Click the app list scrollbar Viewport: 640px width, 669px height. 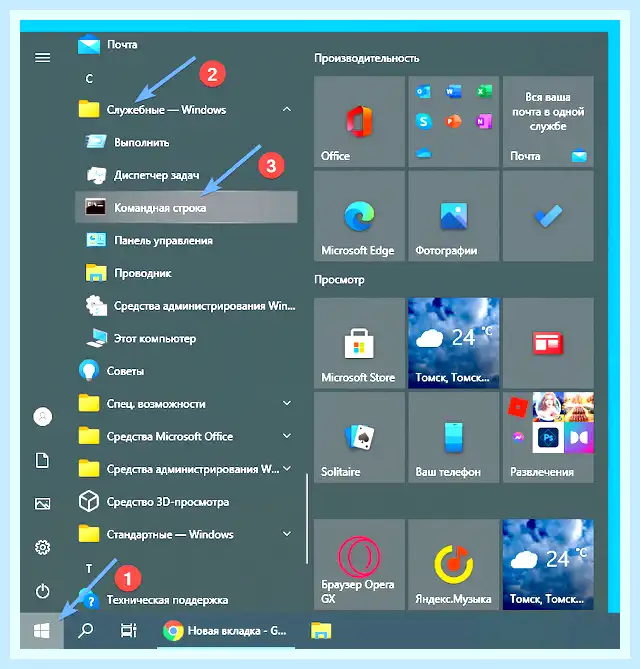click(307, 518)
